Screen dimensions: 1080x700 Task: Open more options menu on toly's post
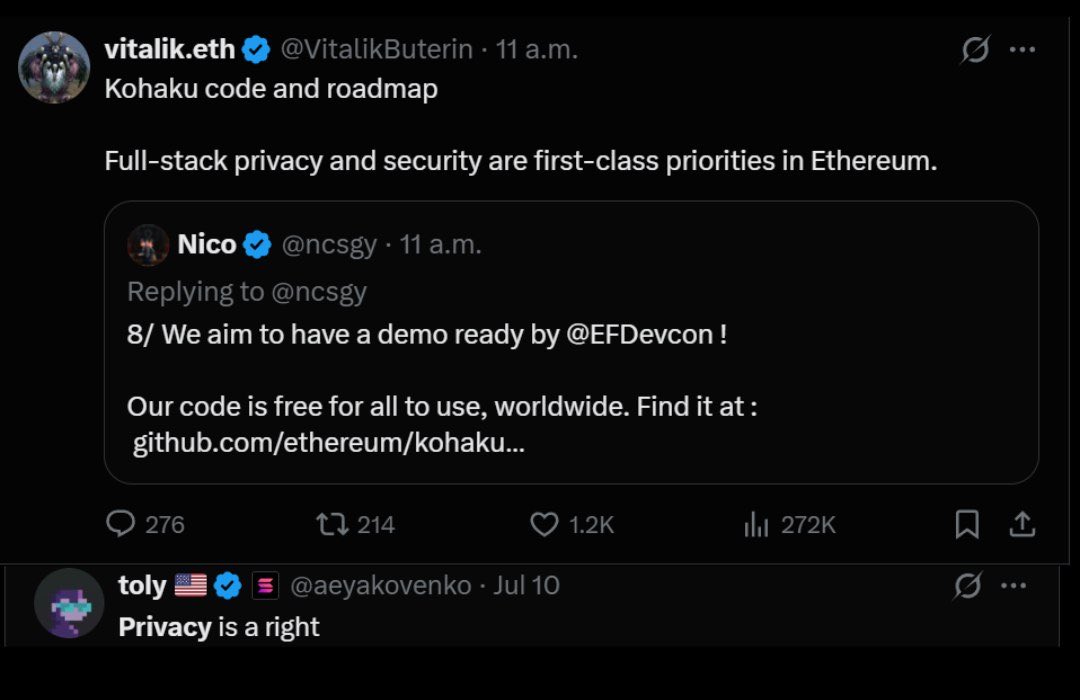pyautogui.click(x=1014, y=585)
